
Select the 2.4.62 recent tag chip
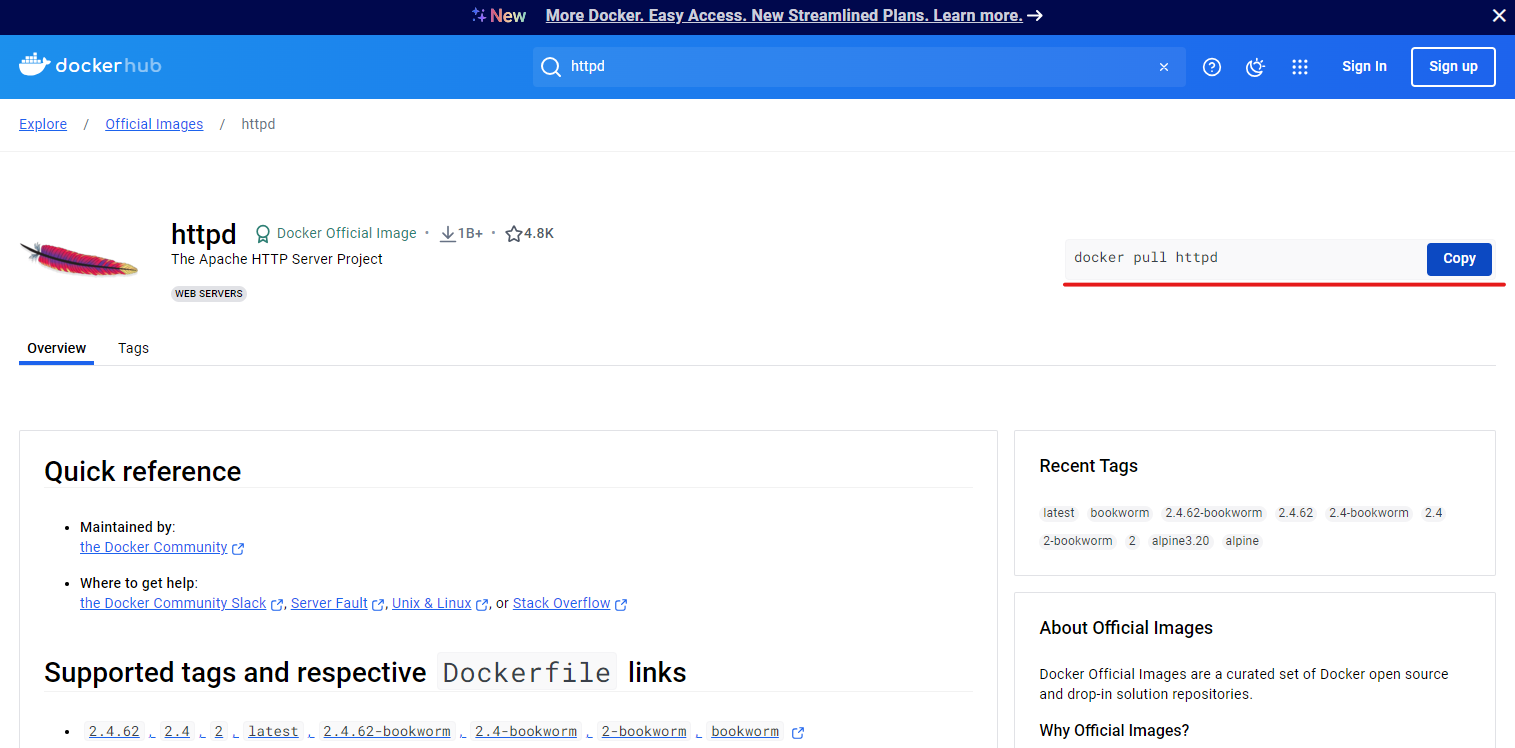(x=1296, y=513)
